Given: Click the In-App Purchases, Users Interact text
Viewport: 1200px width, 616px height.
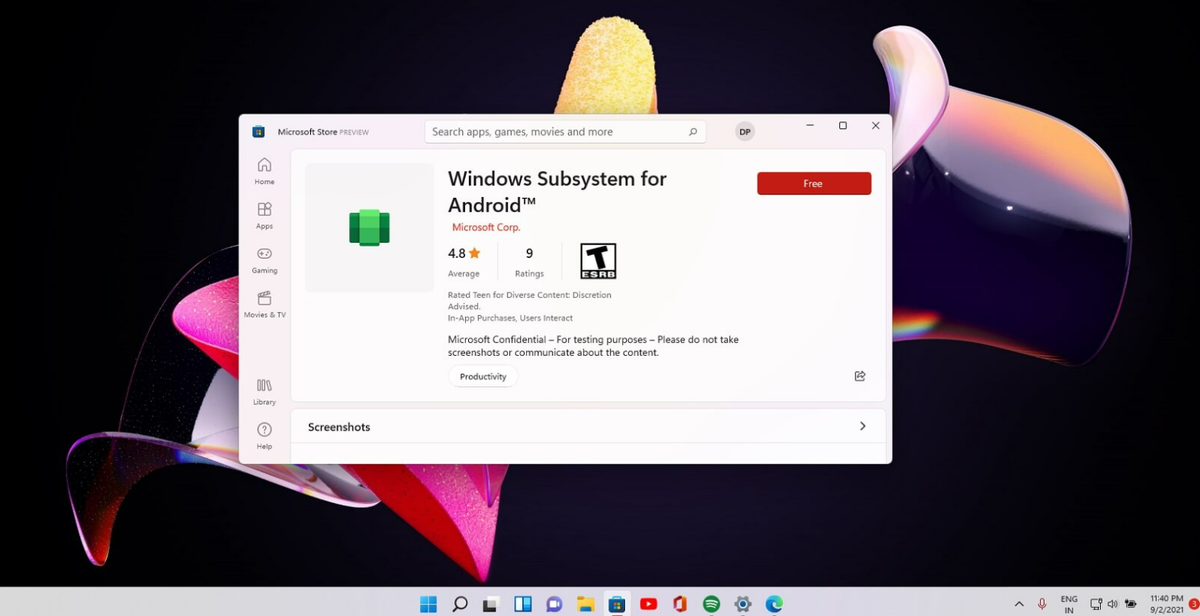Looking at the screenshot, I should [510, 318].
